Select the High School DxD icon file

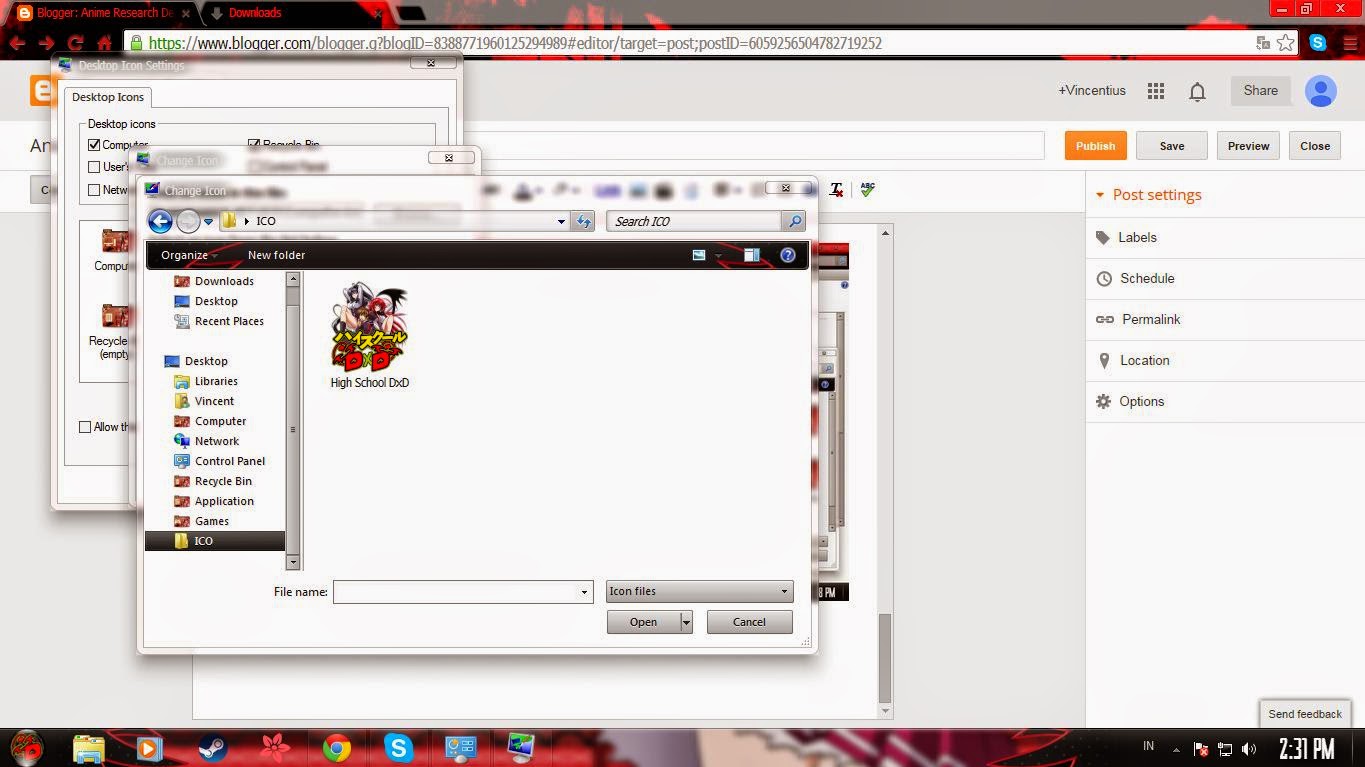pos(370,335)
